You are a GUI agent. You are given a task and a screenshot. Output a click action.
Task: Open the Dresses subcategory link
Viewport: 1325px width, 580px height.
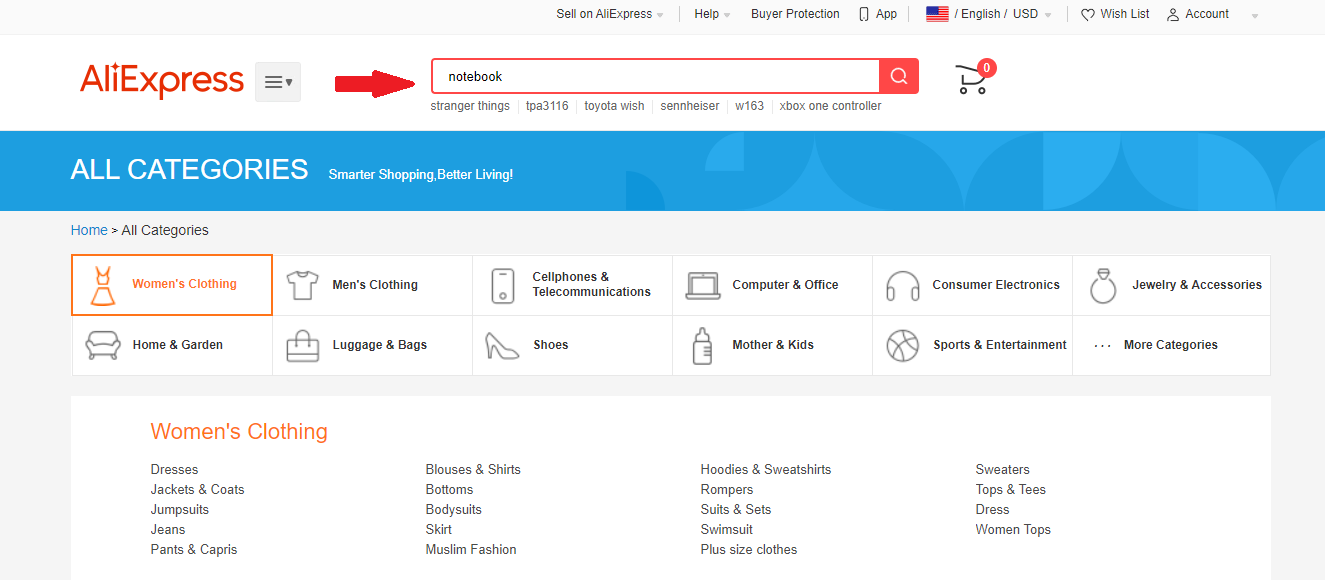point(175,470)
